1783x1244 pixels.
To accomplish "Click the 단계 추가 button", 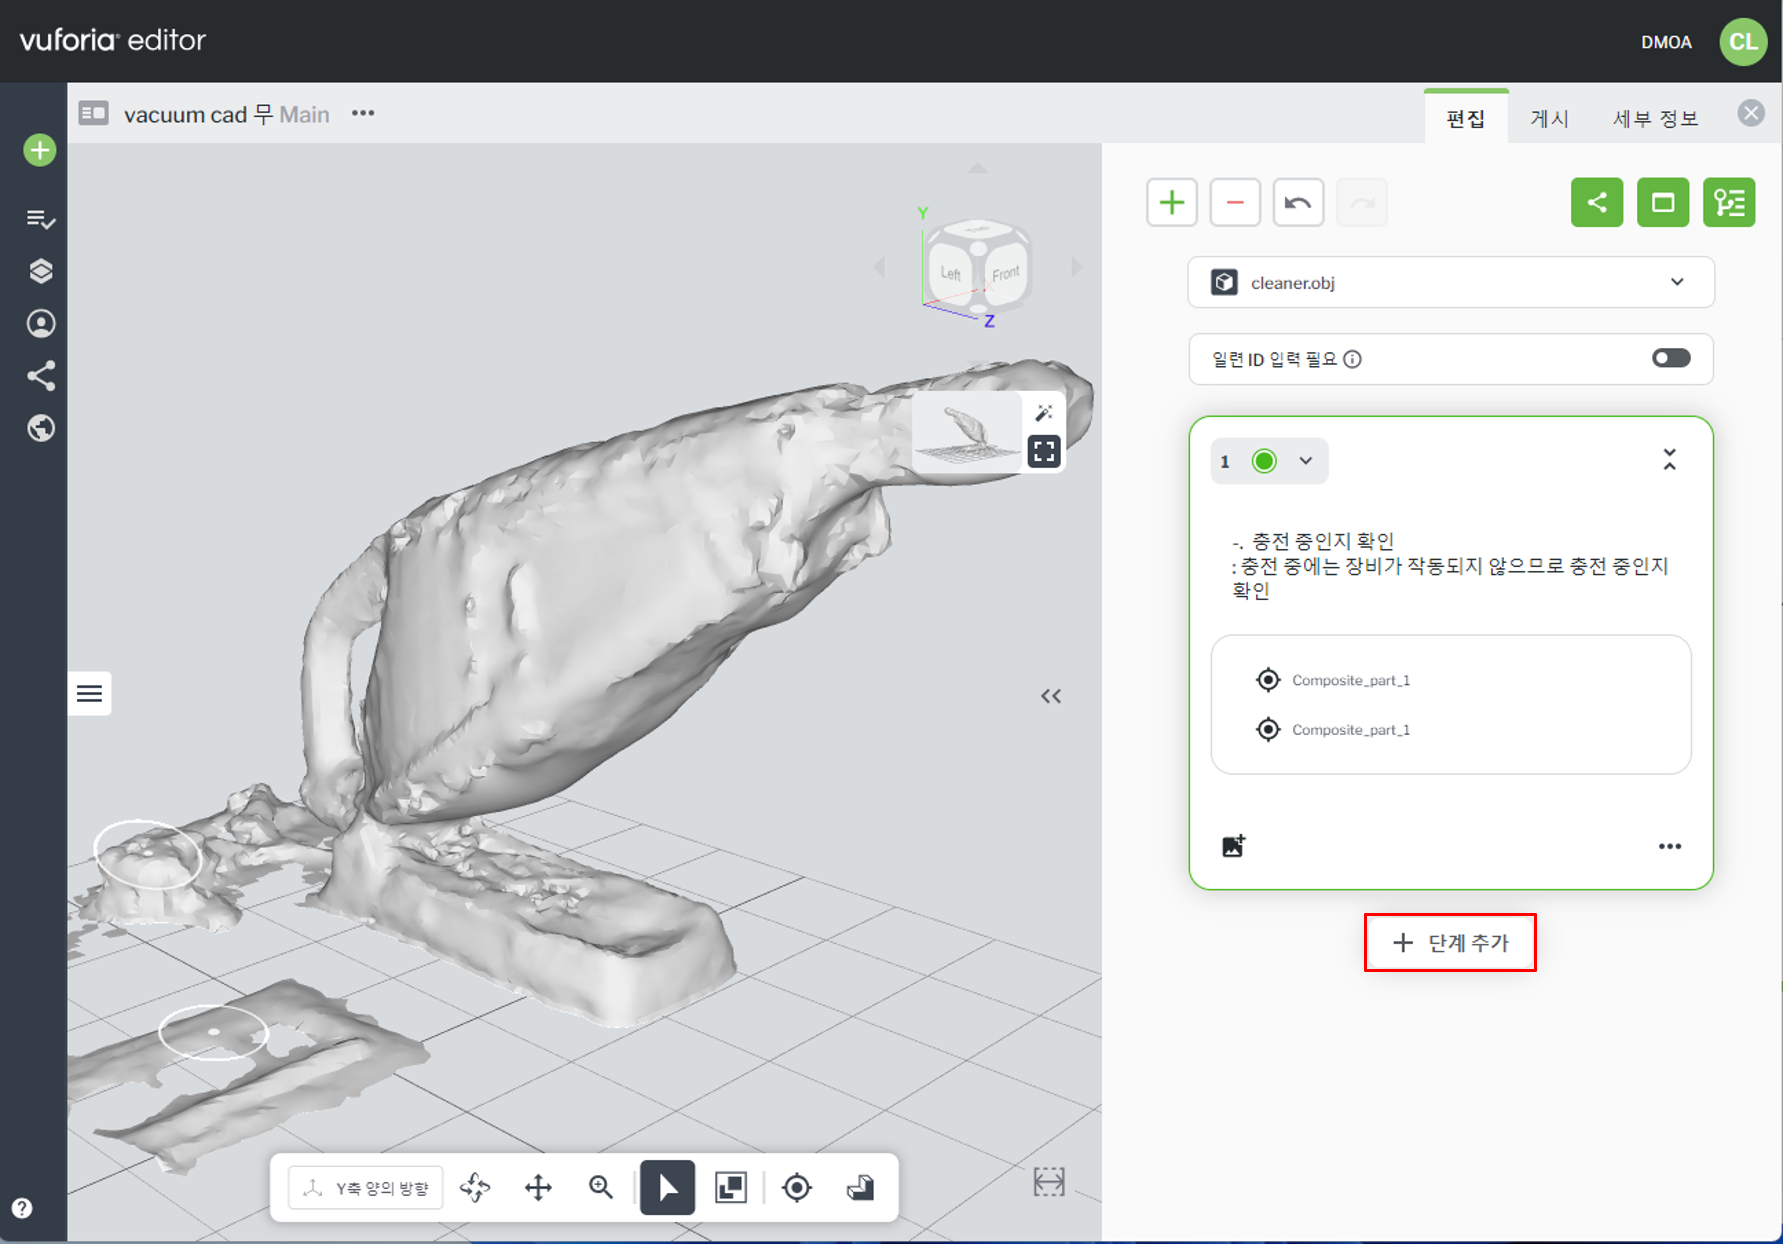I will pos(1450,943).
